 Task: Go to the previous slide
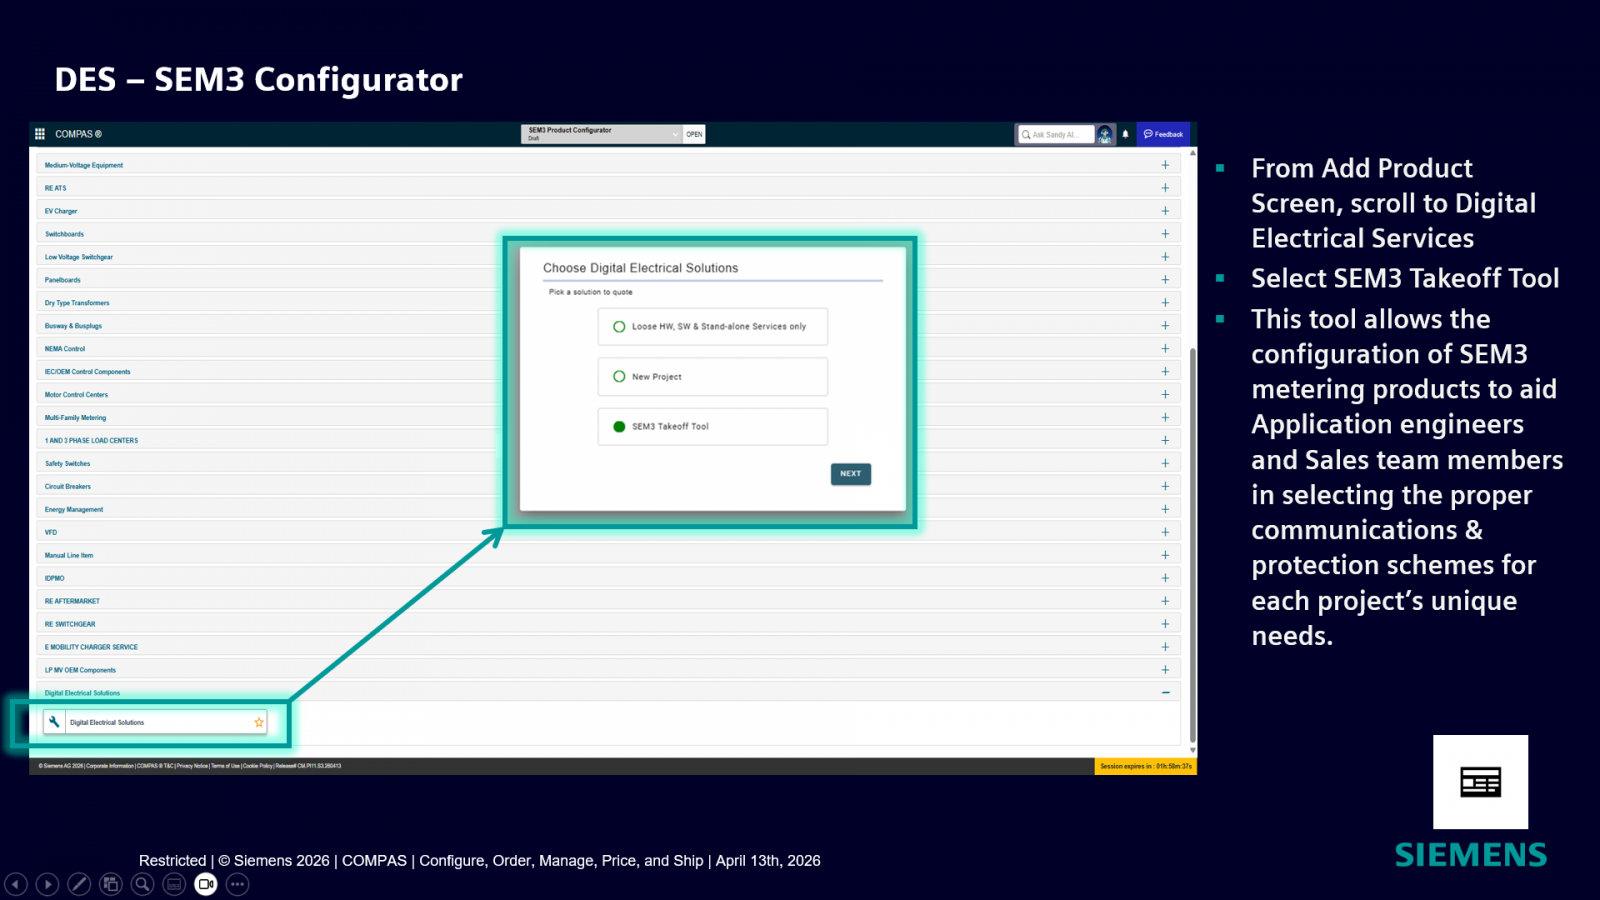click(x=16, y=884)
